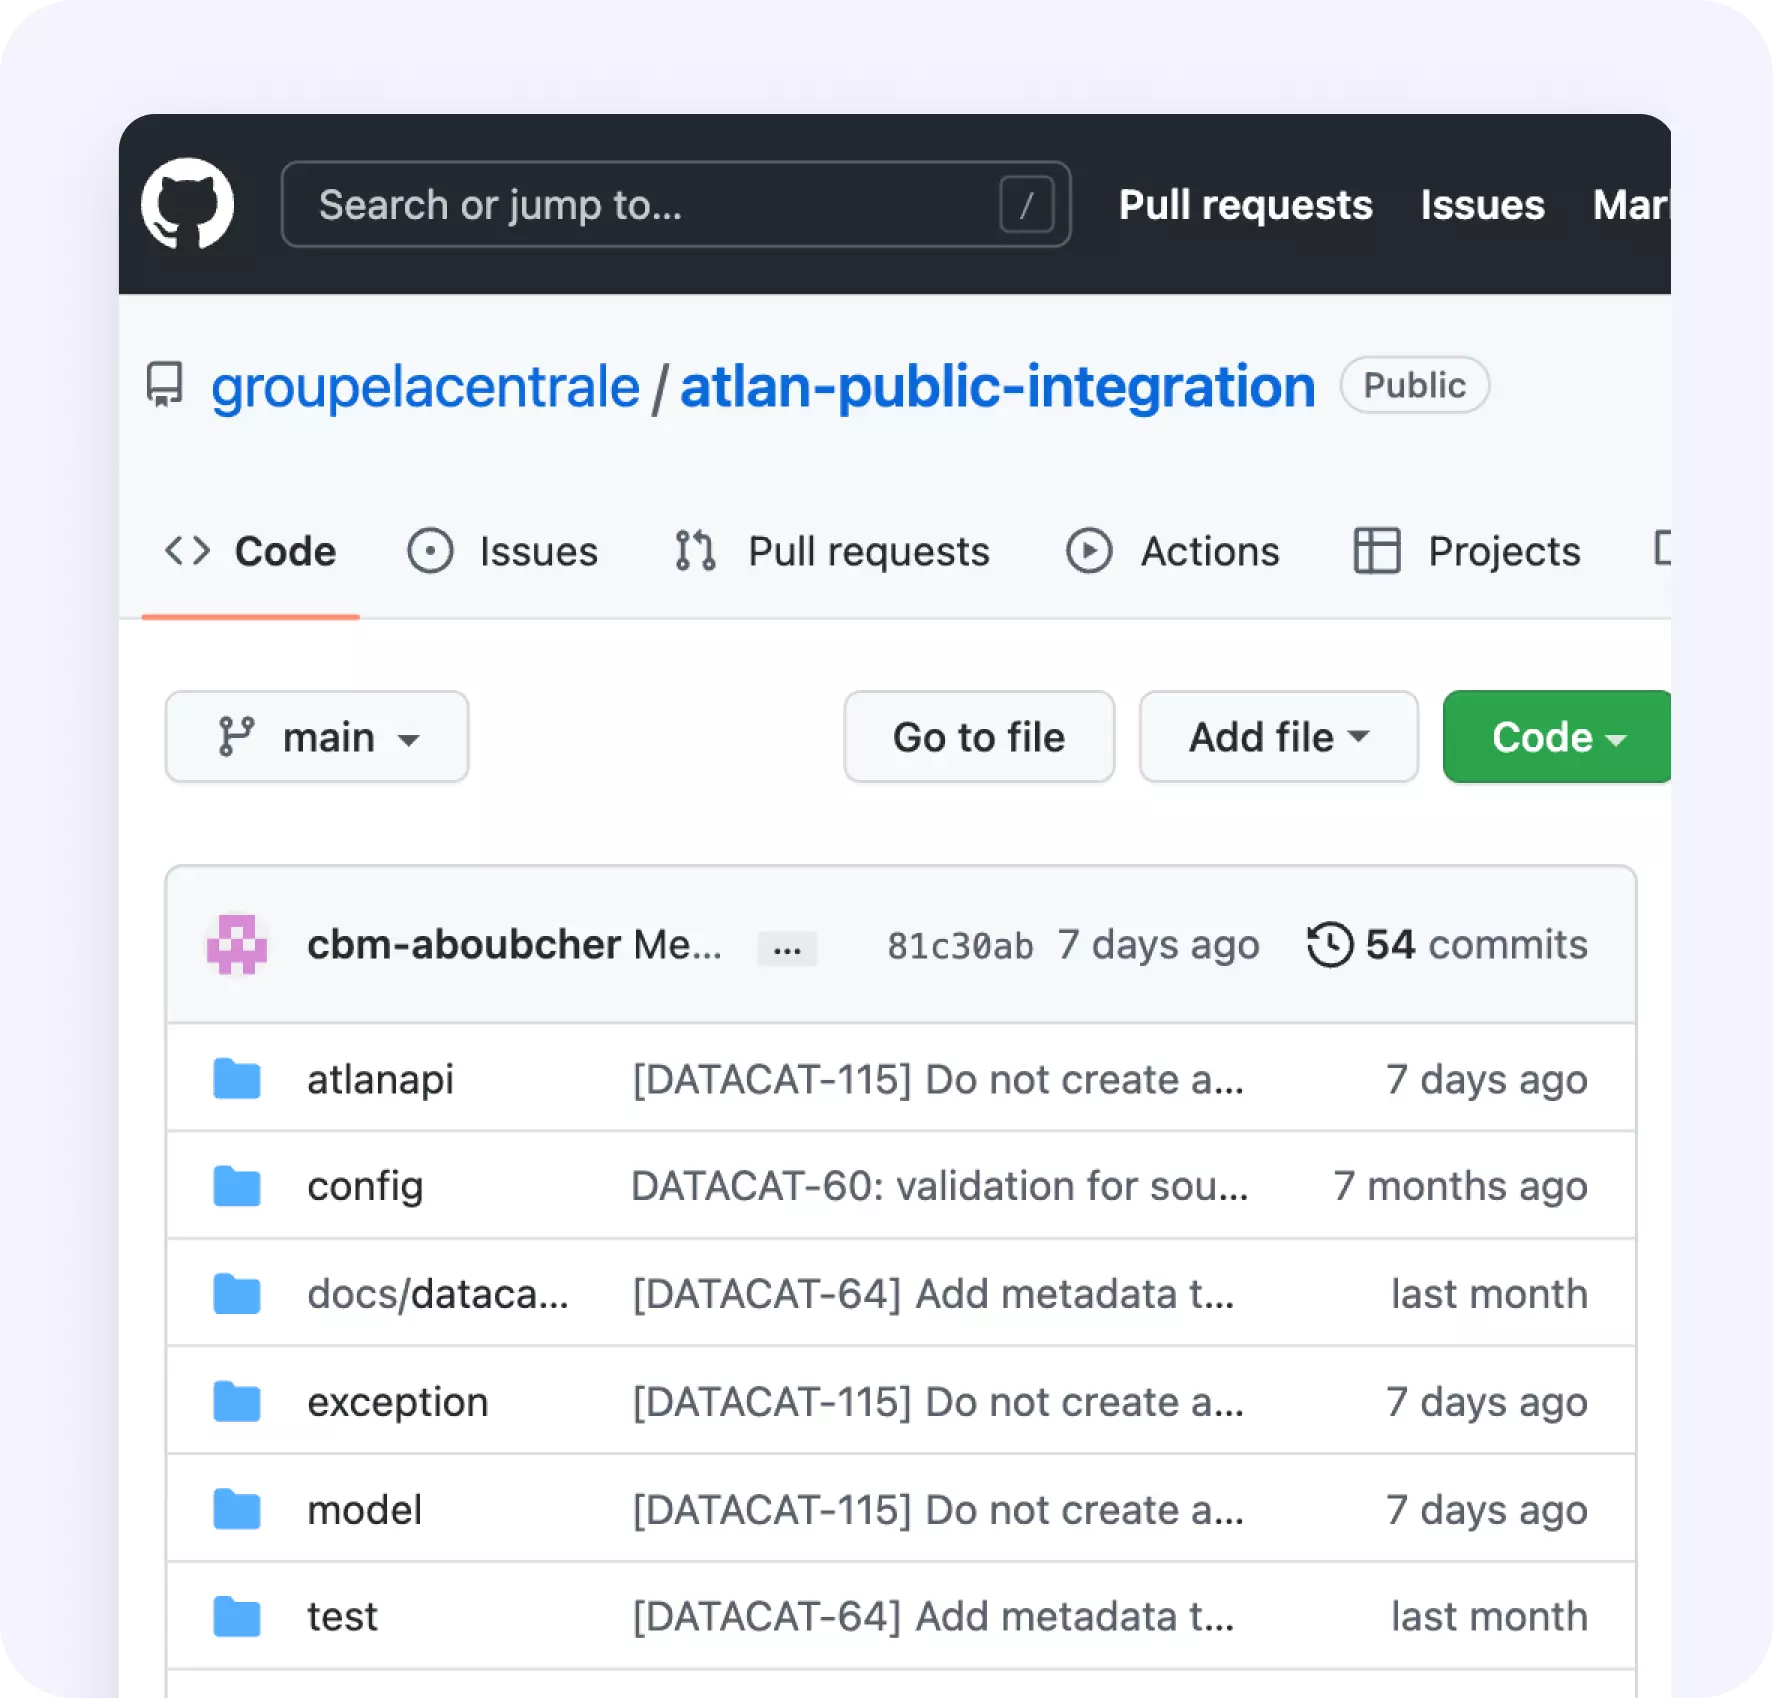This screenshot has width=1773, height=1698.
Task: Open the green Code dropdown
Action: tap(1557, 737)
